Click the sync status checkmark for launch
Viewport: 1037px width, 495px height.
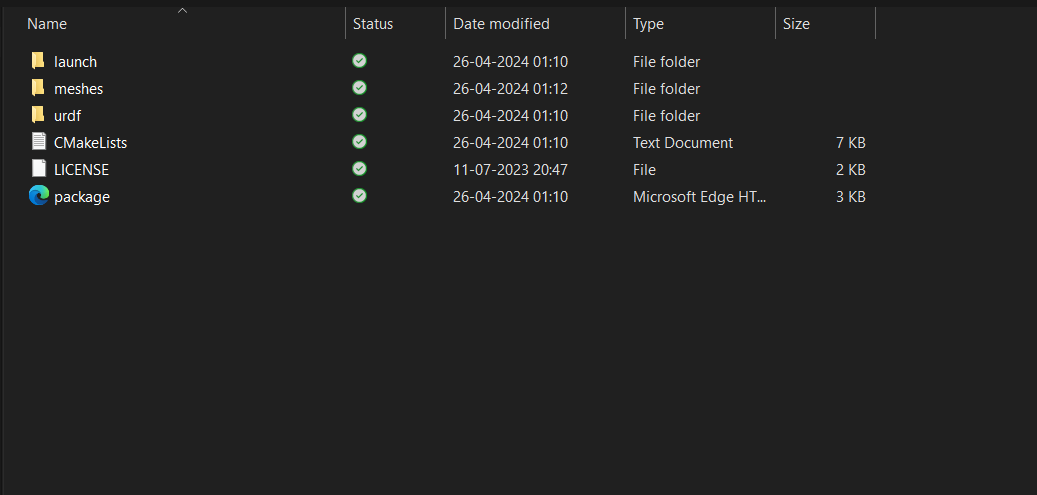click(359, 61)
